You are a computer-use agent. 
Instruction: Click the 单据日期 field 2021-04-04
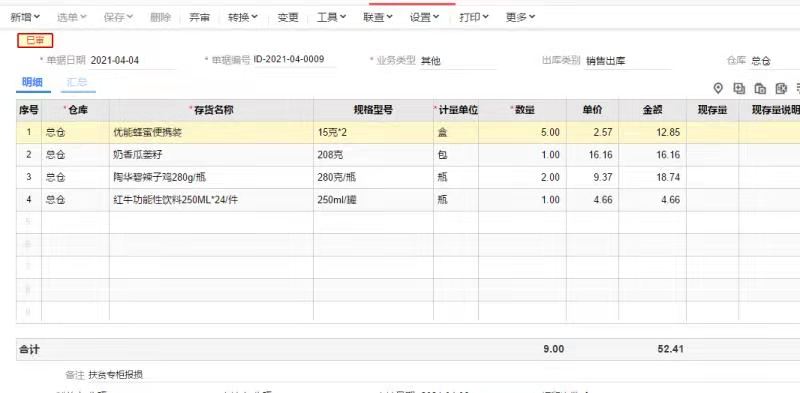pos(133,61)
